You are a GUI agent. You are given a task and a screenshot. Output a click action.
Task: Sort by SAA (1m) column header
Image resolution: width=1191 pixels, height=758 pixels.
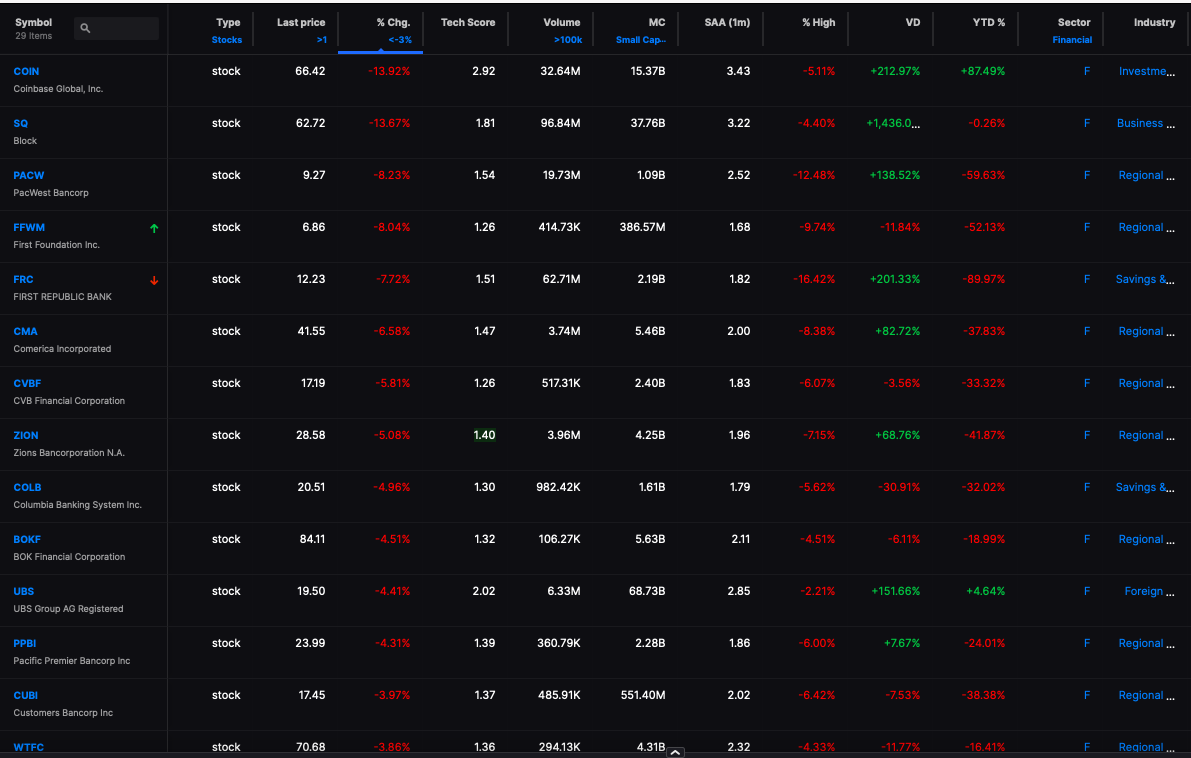(x=727, y=23)
